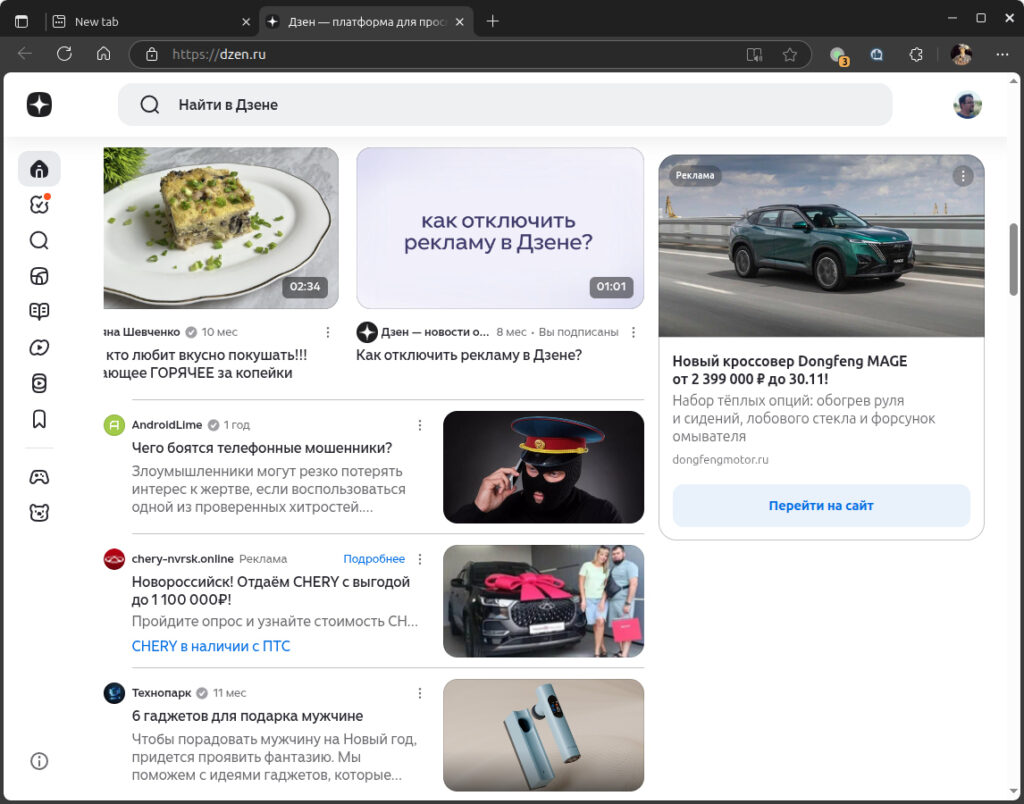Switch to the New tab browser tab
Image resolution: width=1024 pixels, height=804 pixels.
(x=150, y=21)
